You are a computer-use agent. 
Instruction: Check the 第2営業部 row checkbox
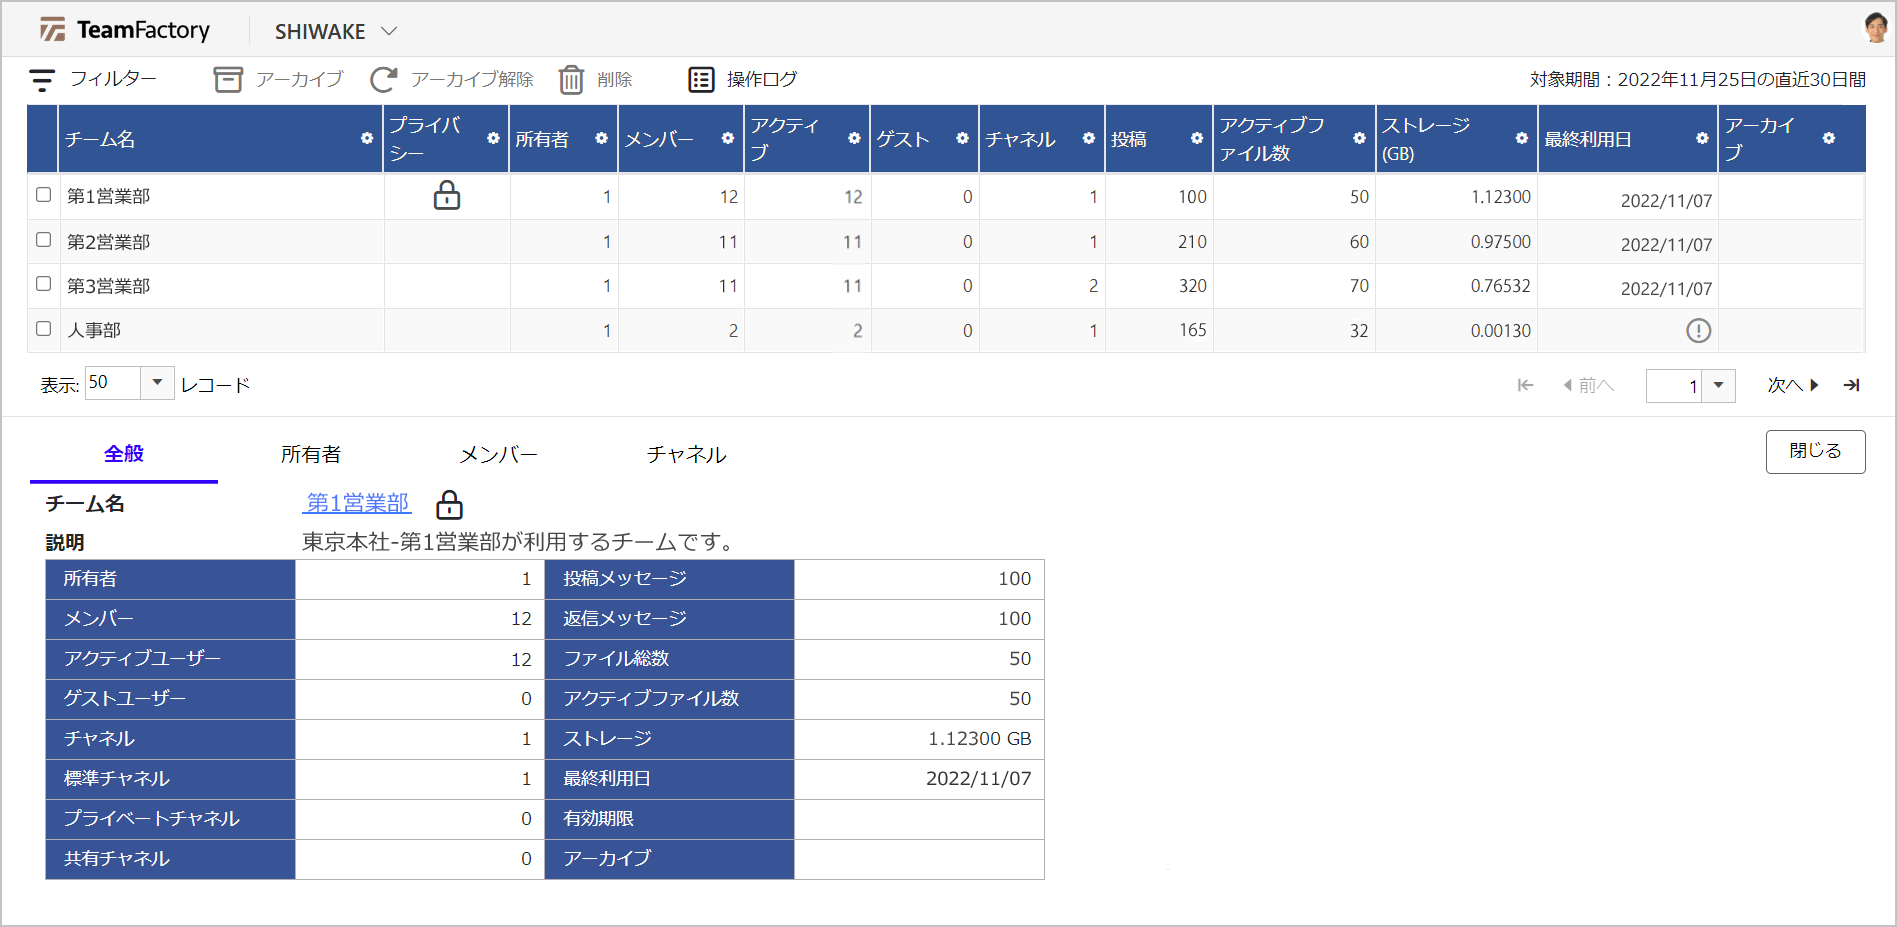pos(43,240)
